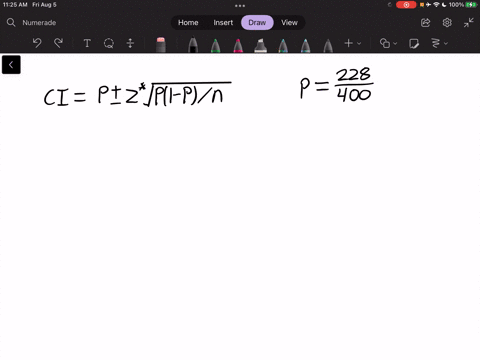Screen dimensions: 480x360
Task: Choose the Lasso select tool
Action: pyautogui.click(x=109, y=43)
